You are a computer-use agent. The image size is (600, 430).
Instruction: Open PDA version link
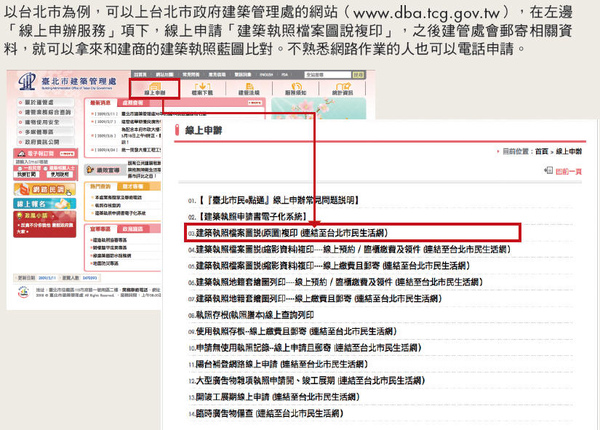point(285,75)
